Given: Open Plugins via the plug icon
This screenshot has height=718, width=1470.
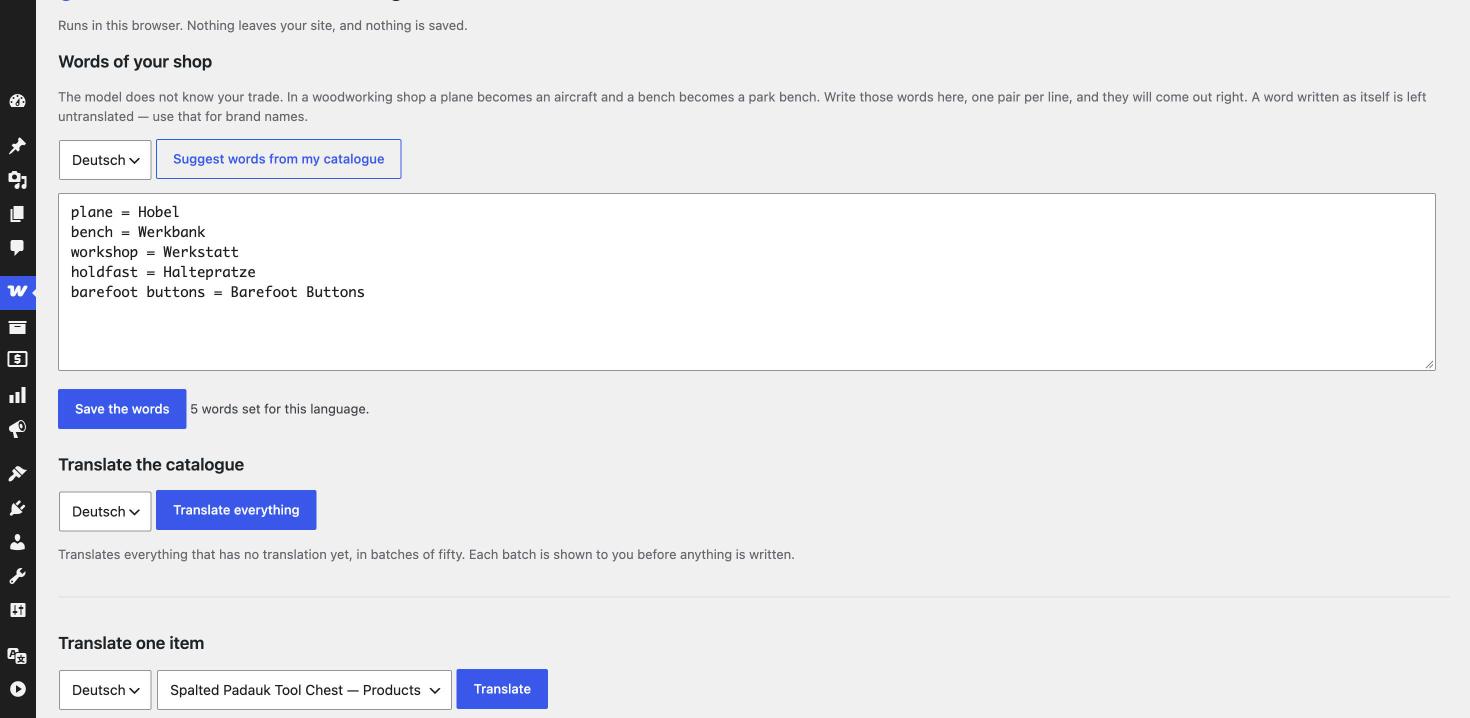Looking at the screenshot, I should click(17, 508).
